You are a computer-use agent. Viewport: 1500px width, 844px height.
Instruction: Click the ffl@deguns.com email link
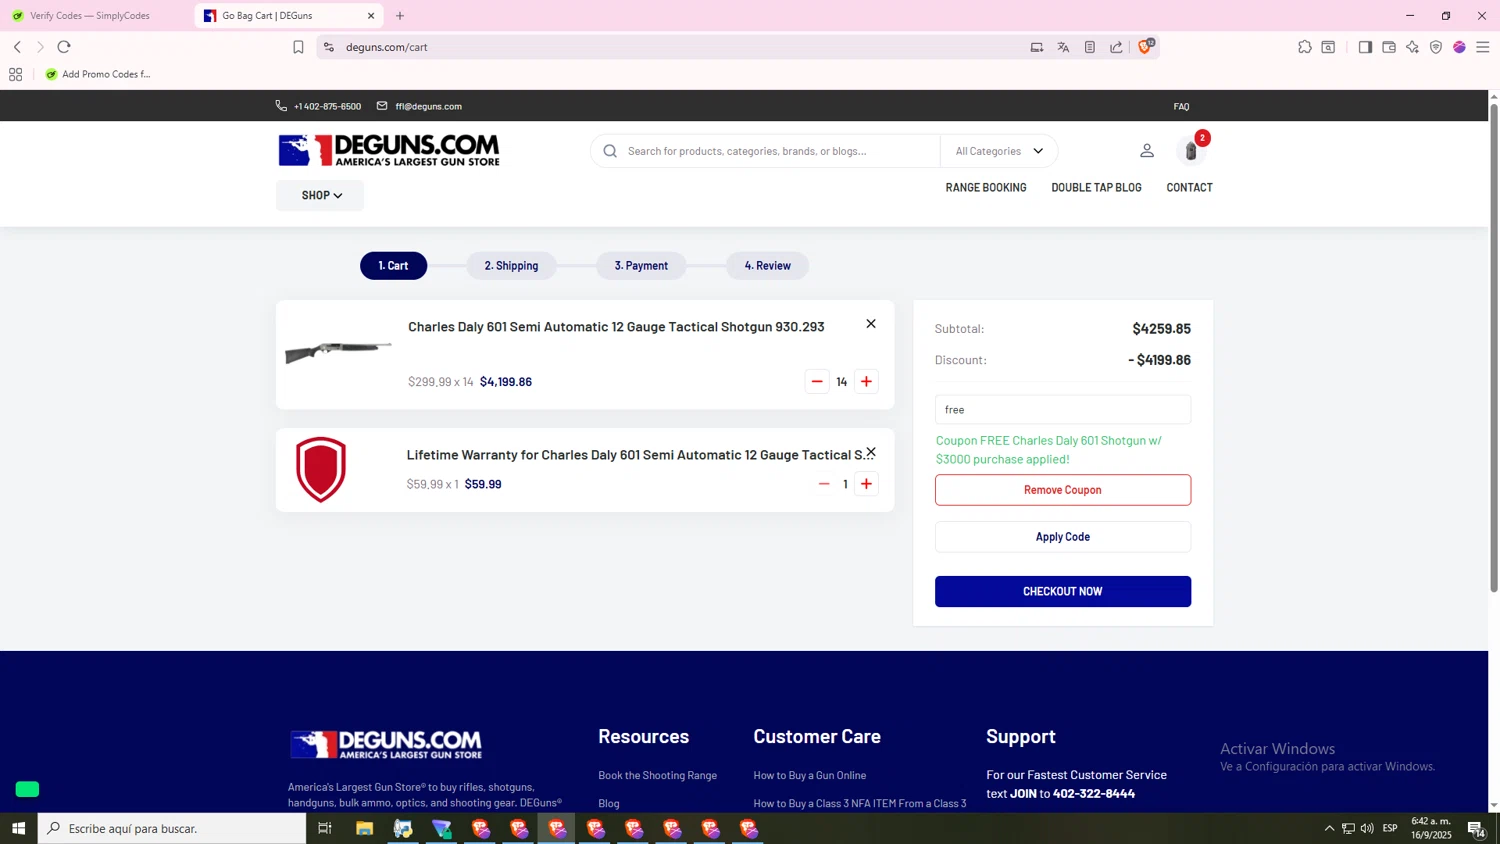coord(428,106)
